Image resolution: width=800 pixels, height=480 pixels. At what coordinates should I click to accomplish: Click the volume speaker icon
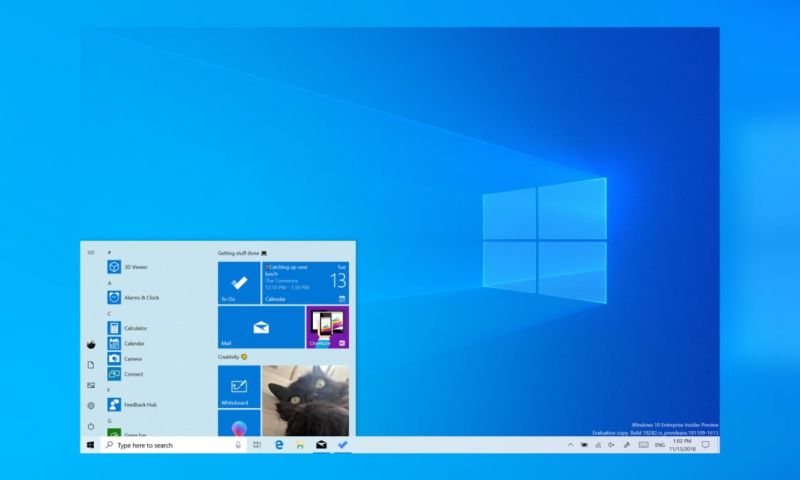[x=611, y=445]
